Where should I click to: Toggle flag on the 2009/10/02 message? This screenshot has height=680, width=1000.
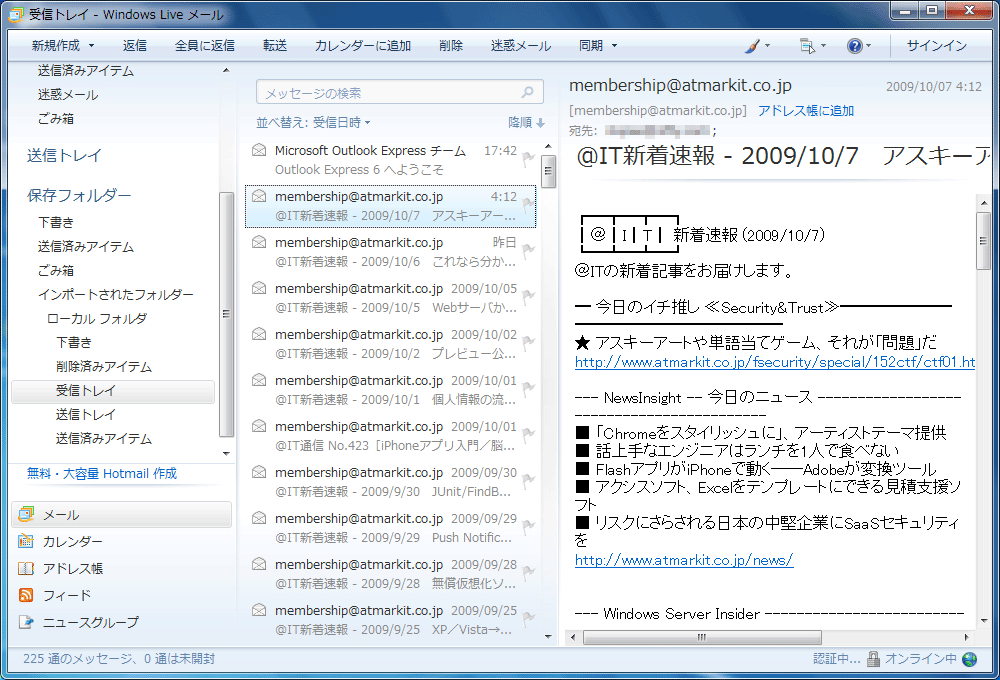point(528,343)
